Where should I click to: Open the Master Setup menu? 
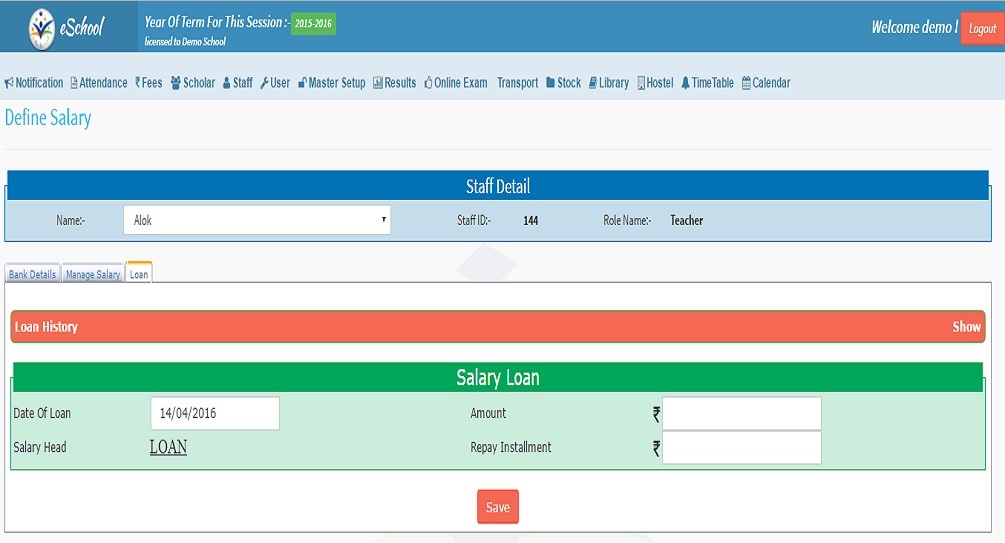click(x=331, y=83)
